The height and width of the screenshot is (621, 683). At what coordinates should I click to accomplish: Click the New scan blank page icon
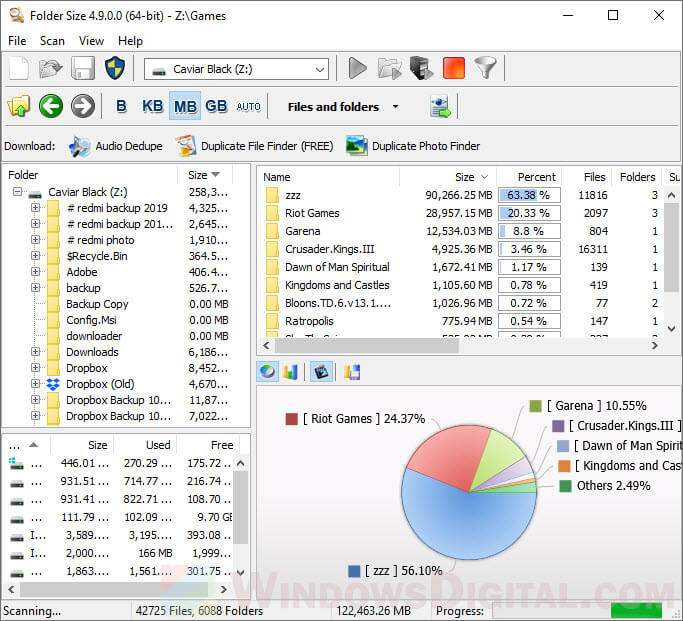click(19, 68)
